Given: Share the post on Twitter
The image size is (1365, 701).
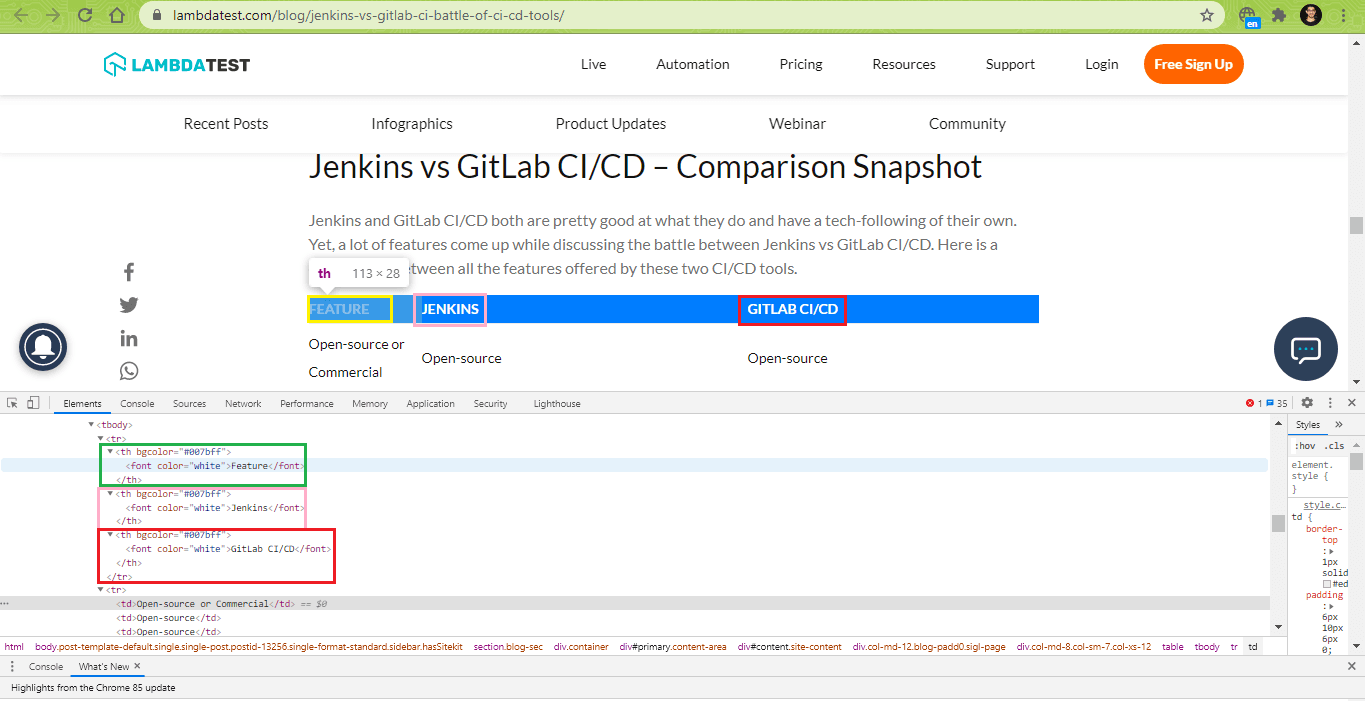Looking at the screenshot, I should tap(129, 305).
